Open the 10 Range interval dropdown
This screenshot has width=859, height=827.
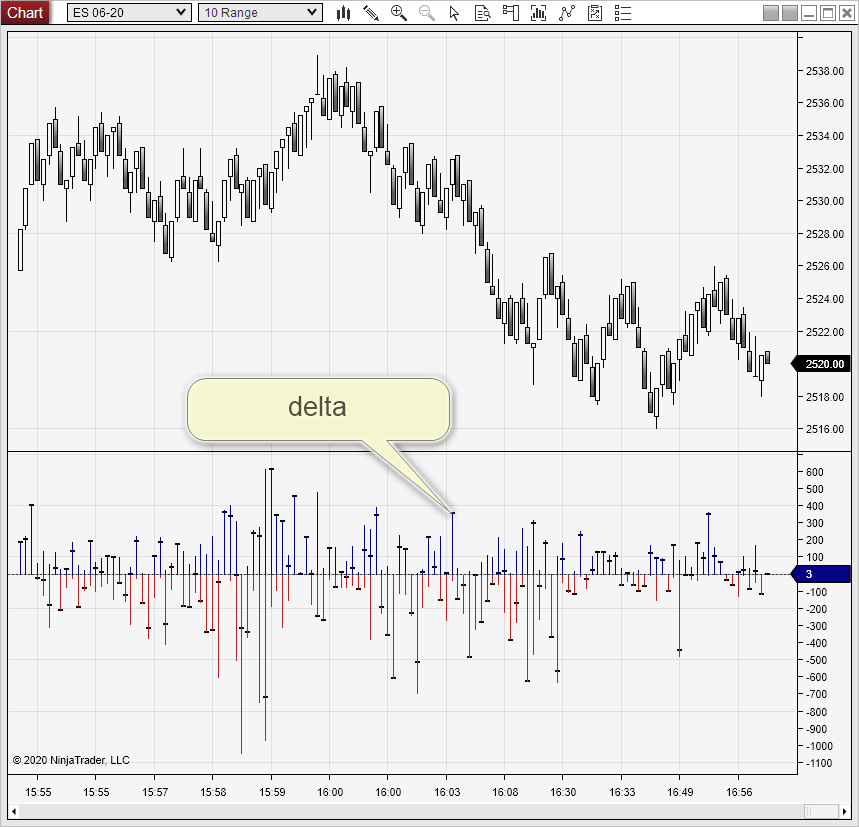(260, 13)
